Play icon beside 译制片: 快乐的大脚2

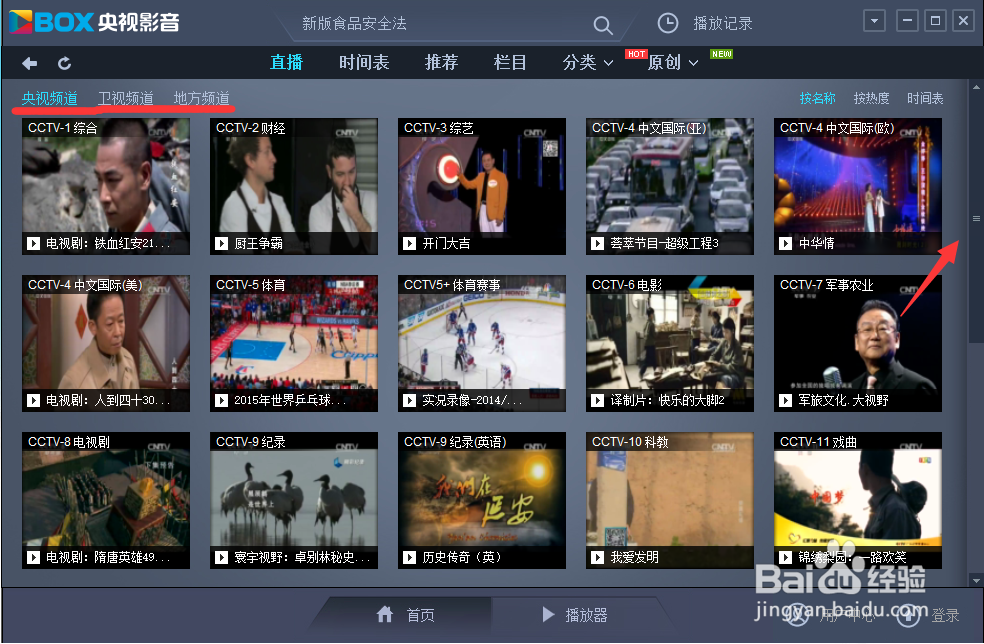pos(597,400)
